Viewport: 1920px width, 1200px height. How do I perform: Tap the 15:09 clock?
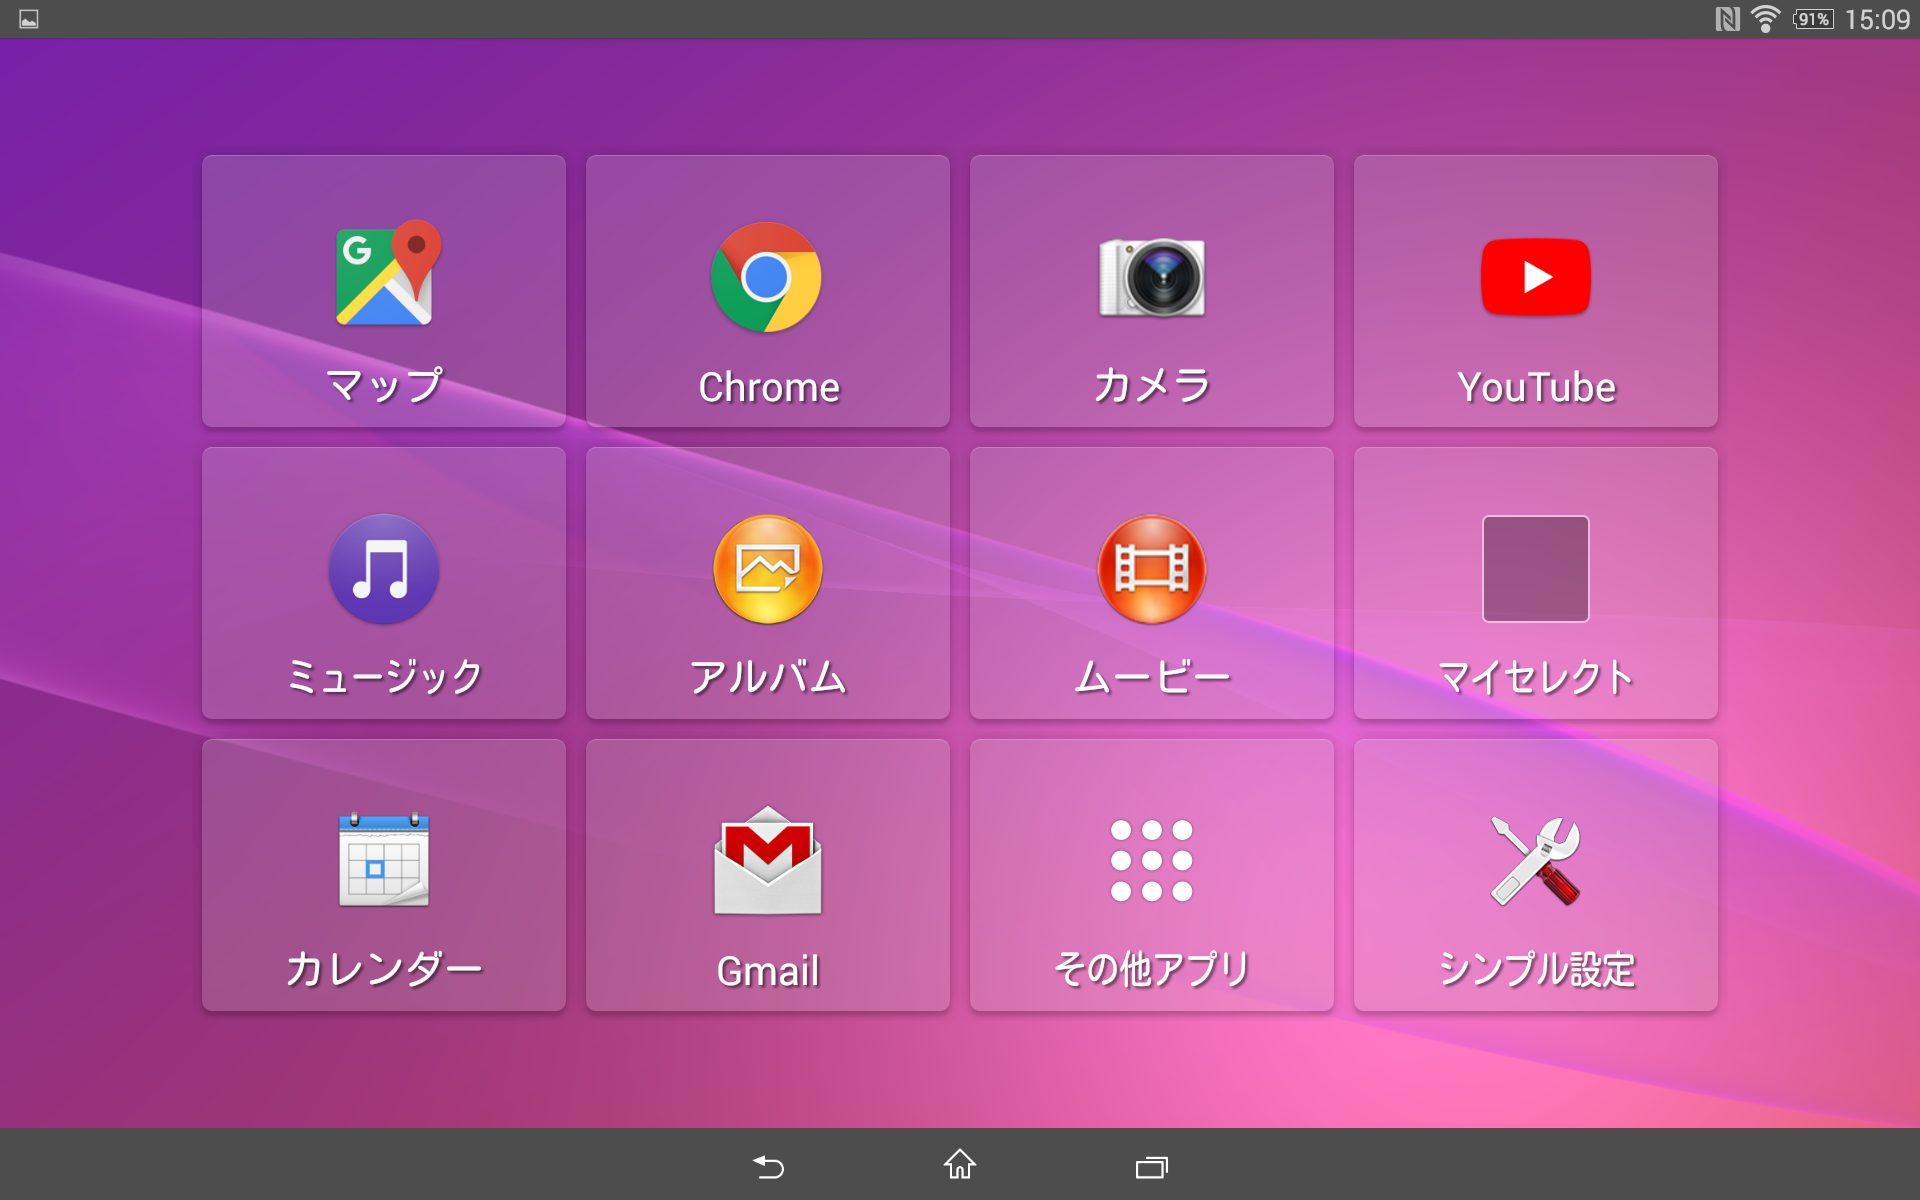[1877, 19]
